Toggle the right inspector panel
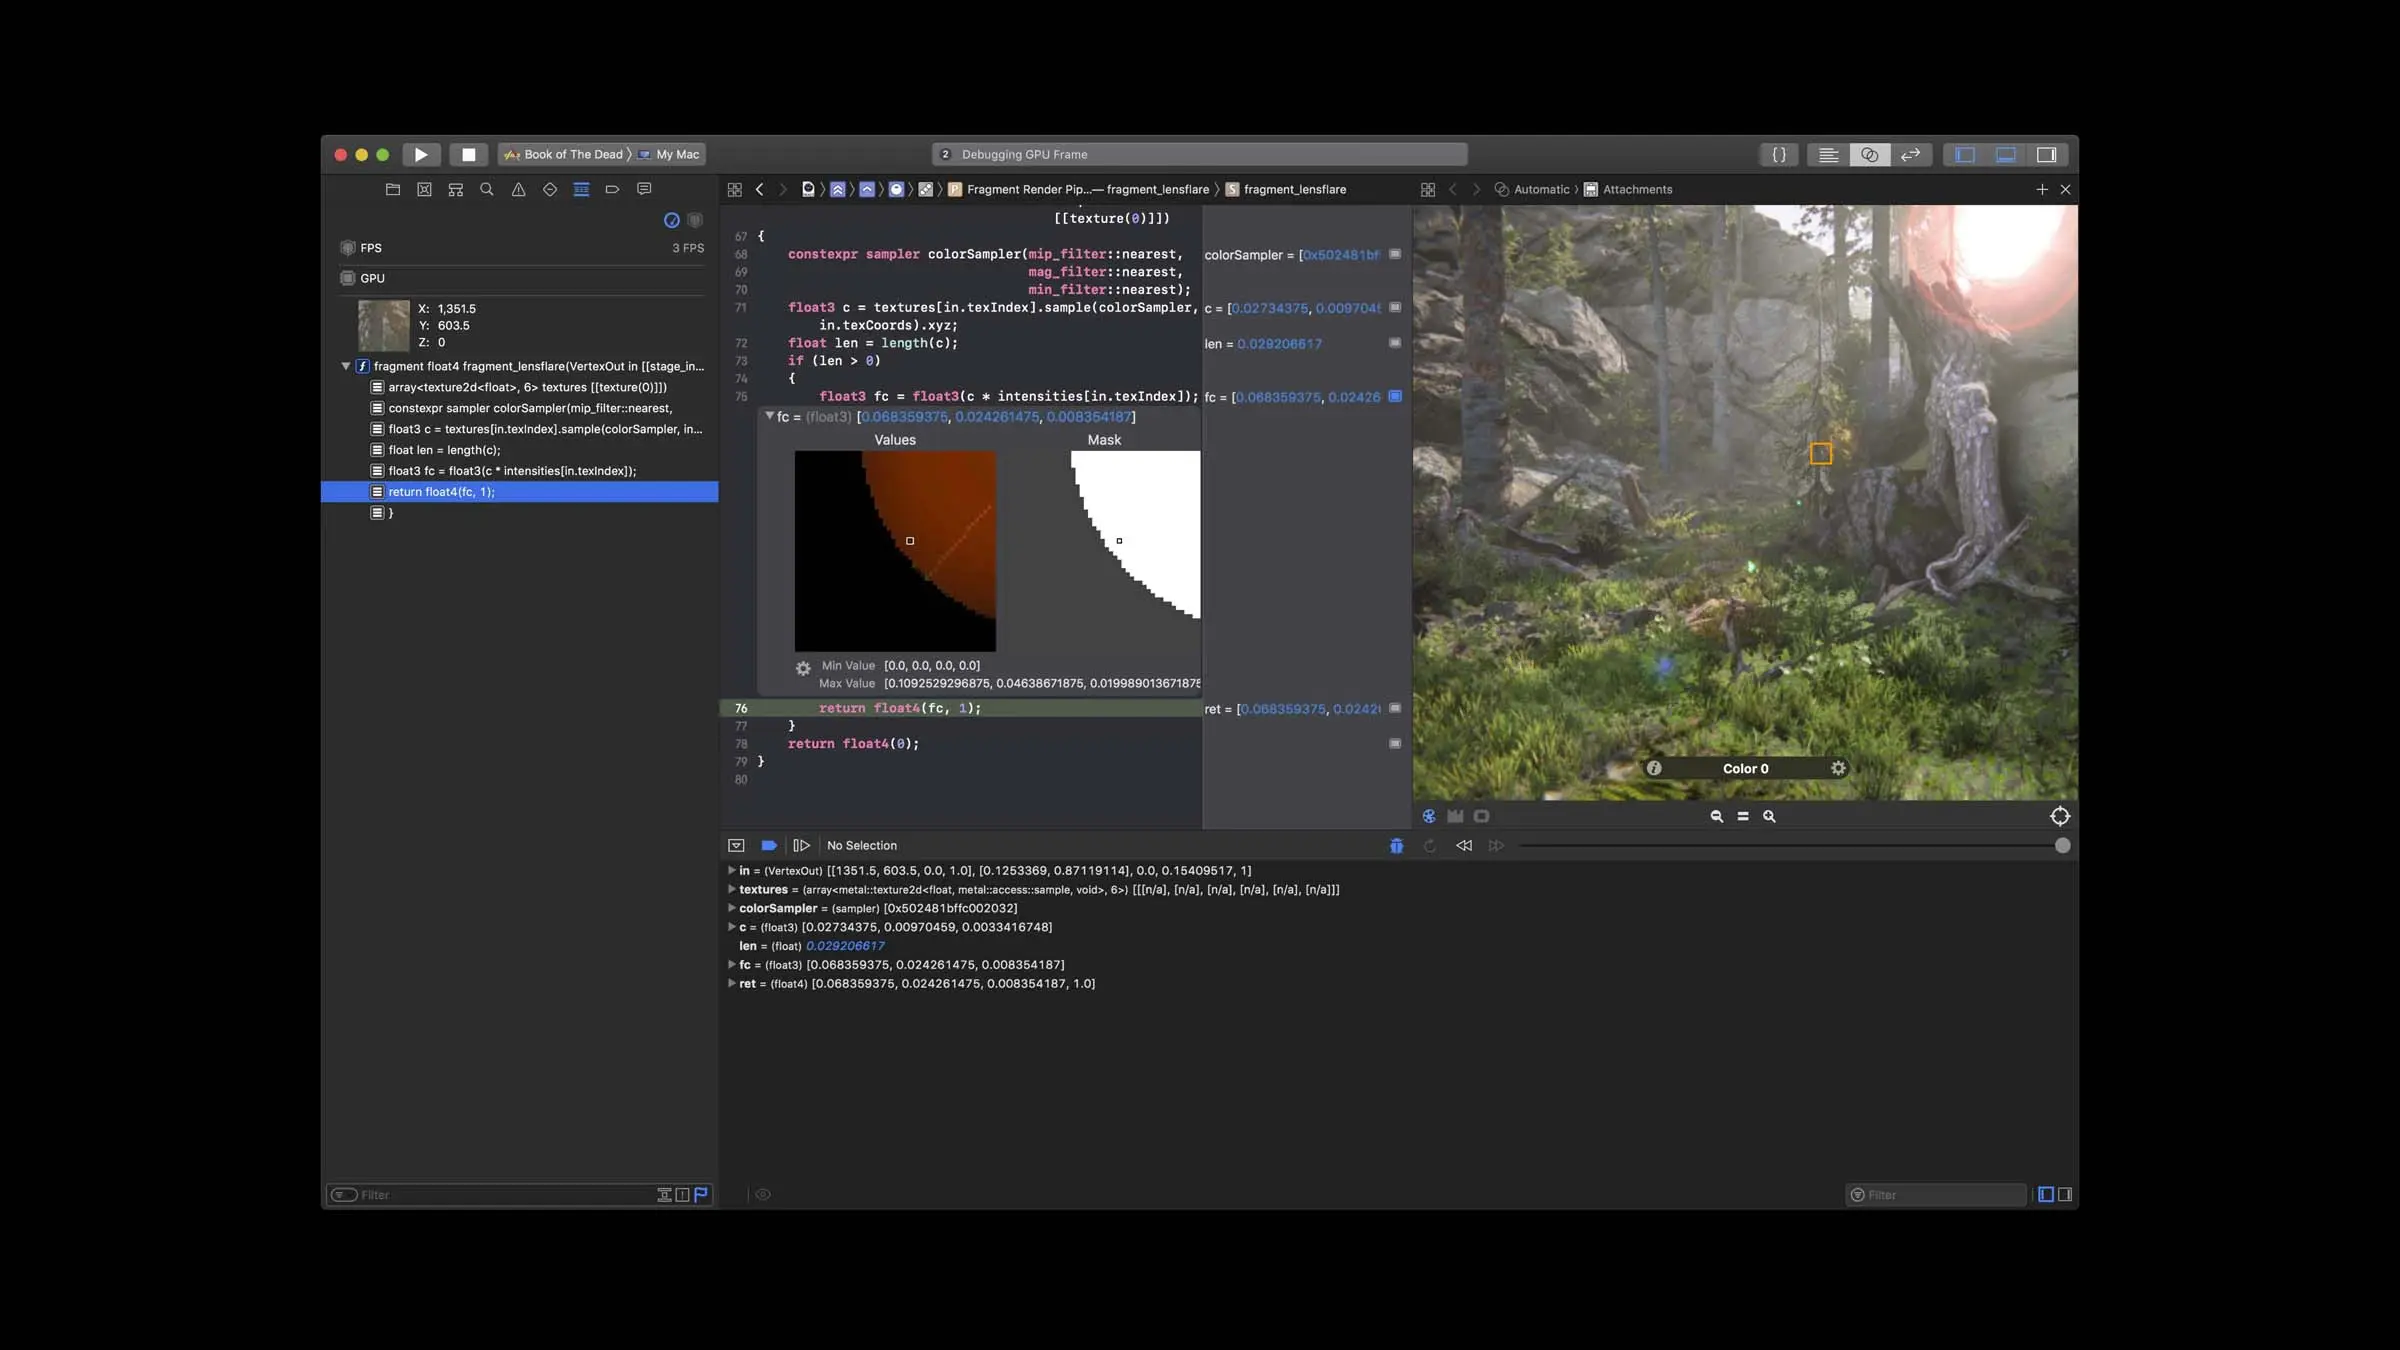Image resolution: width=2400 pixels, height=1350 pixels. [2047, 155]
